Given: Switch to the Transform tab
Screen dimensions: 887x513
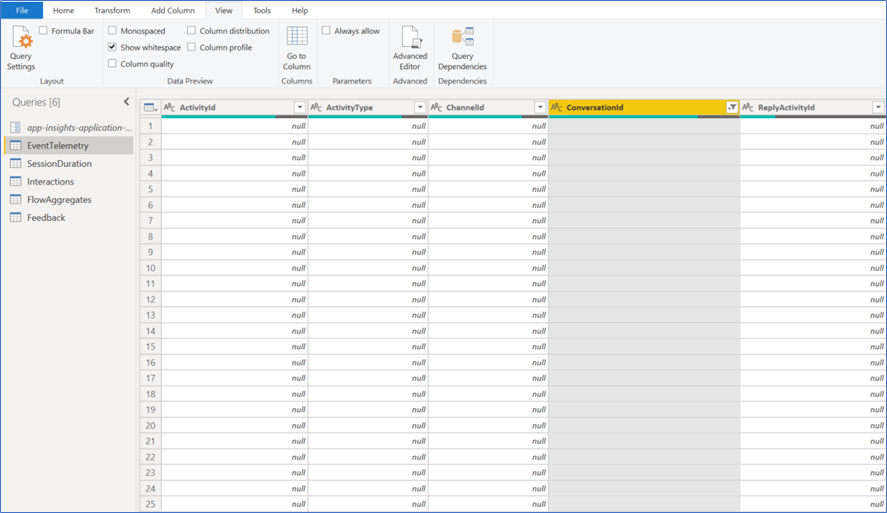Looking at the screenshot, I should click(112, 10).
